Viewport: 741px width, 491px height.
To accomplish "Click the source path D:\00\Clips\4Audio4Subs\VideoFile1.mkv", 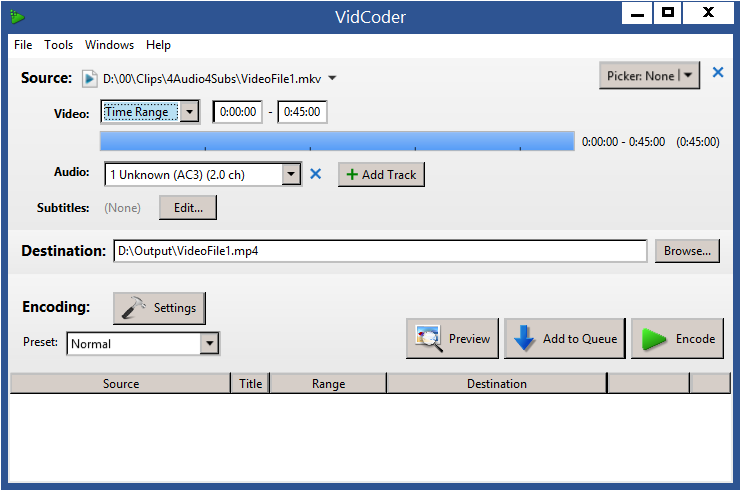I will tap(212, 78).
